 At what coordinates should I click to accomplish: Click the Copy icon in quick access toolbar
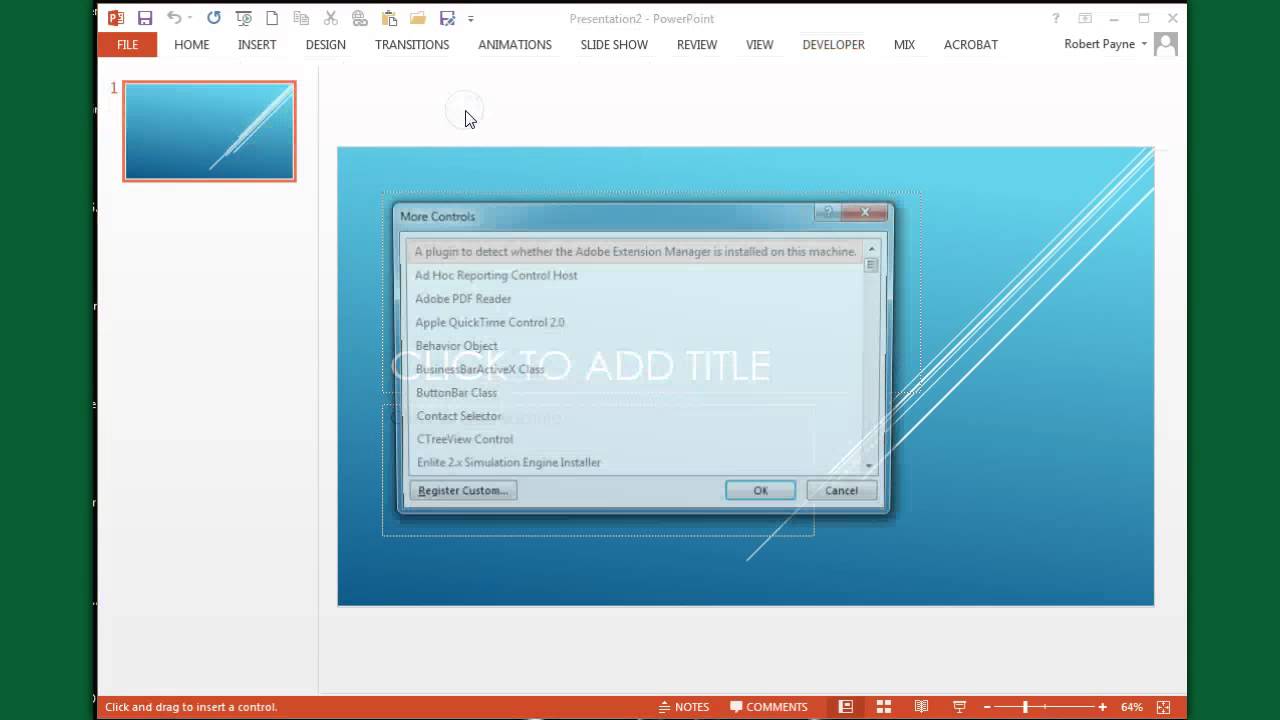tap(301, 18)
